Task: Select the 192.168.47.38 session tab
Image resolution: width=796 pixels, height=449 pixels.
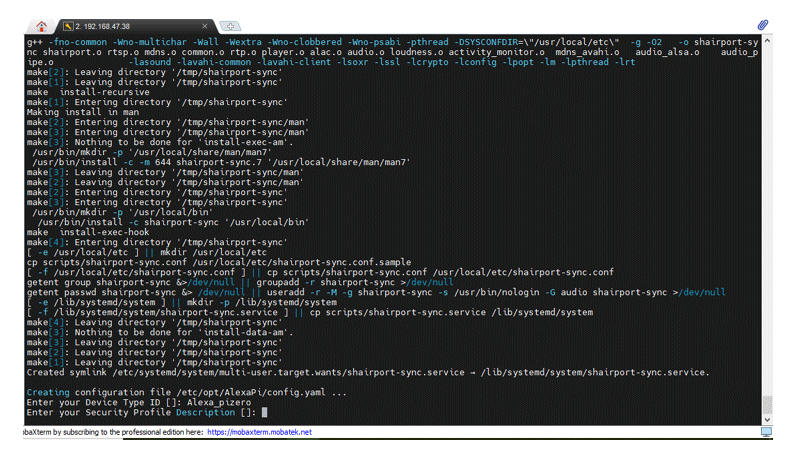Action: coord(136,26)
